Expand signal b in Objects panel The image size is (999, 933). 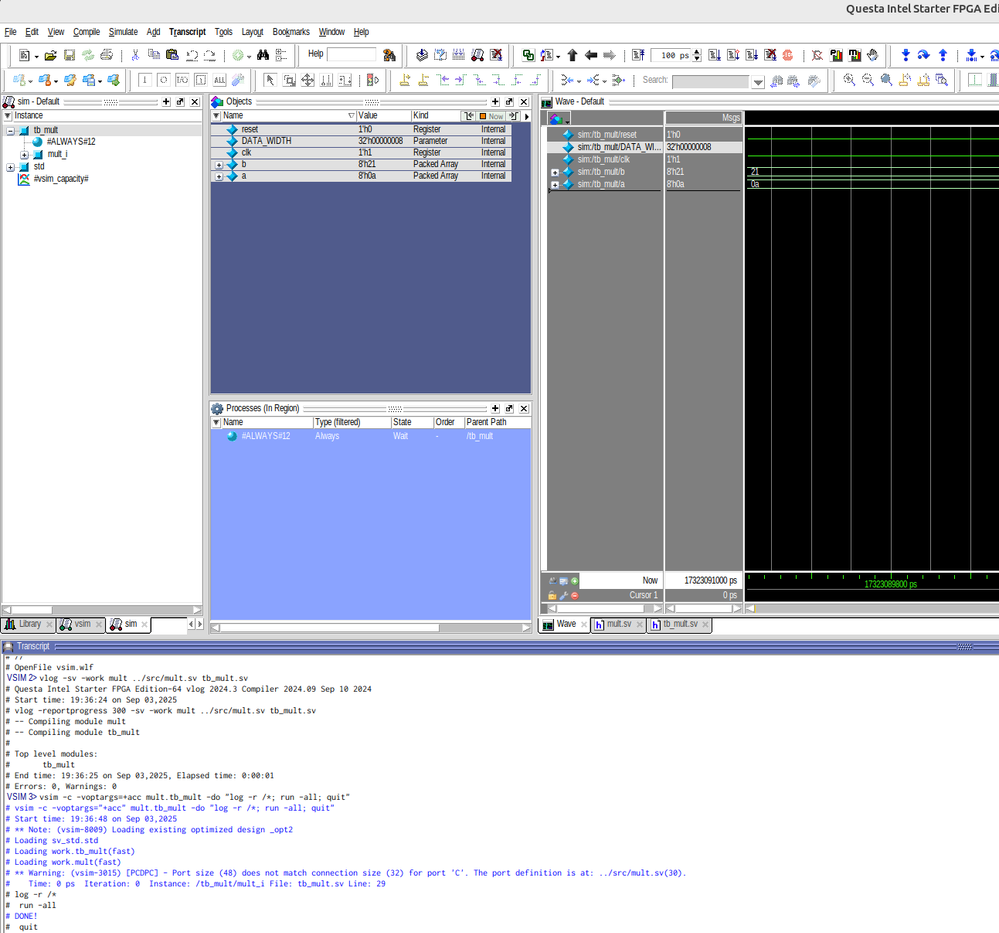tap(219, 164)
